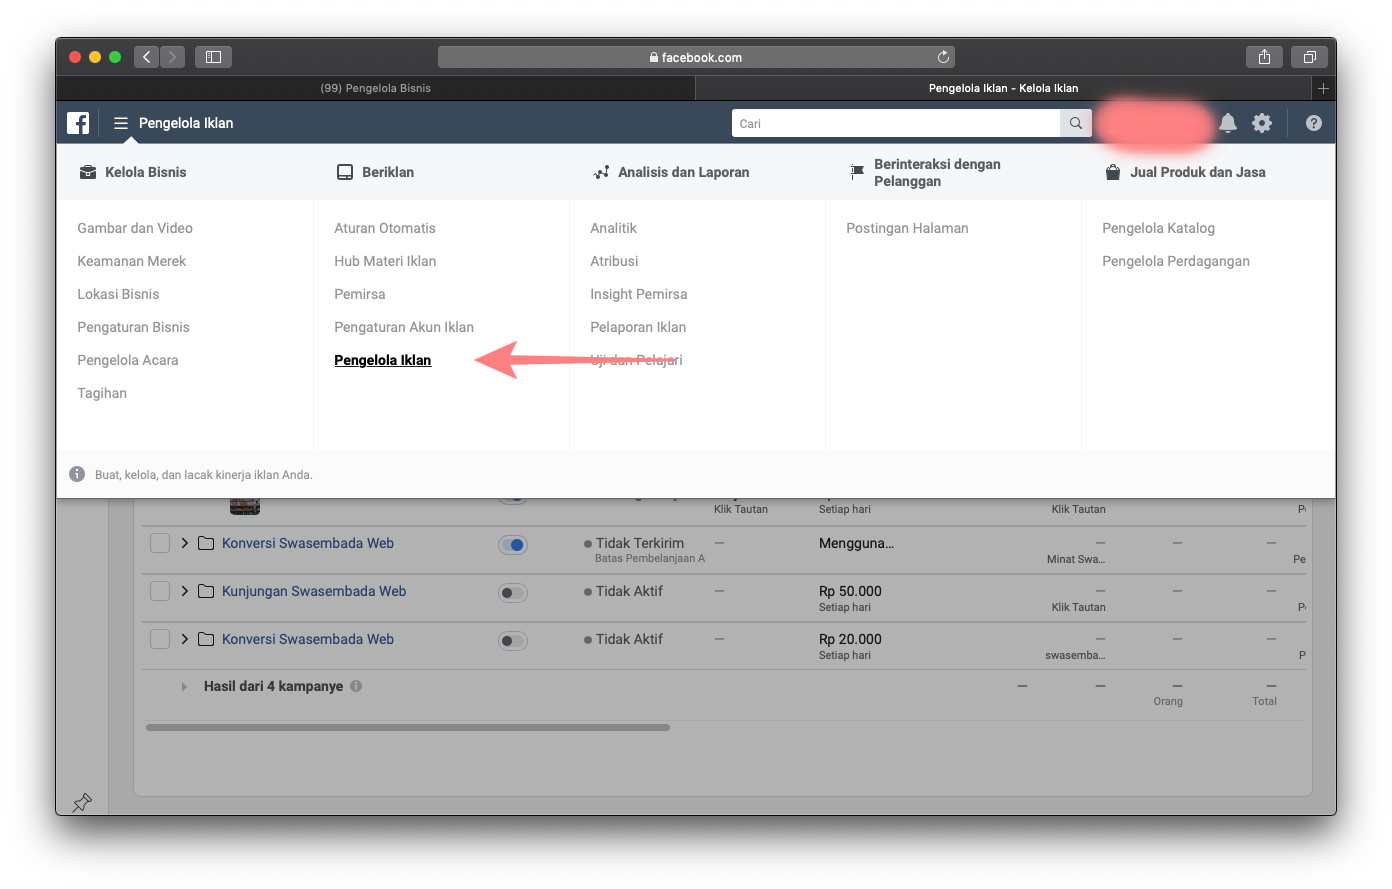Select the Pengelola Iklan - Kelola Iklan tab
Image resolution: width=1392 pixels, height=889 pixels.
[1003, 88]
